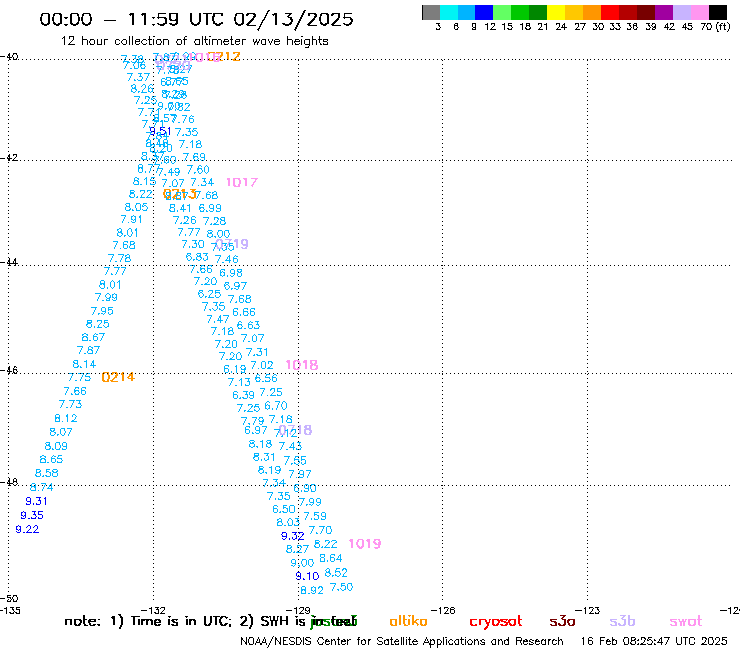Click the wave height value 8.74
Screen dimensions: 740x650
pos(42,488)
